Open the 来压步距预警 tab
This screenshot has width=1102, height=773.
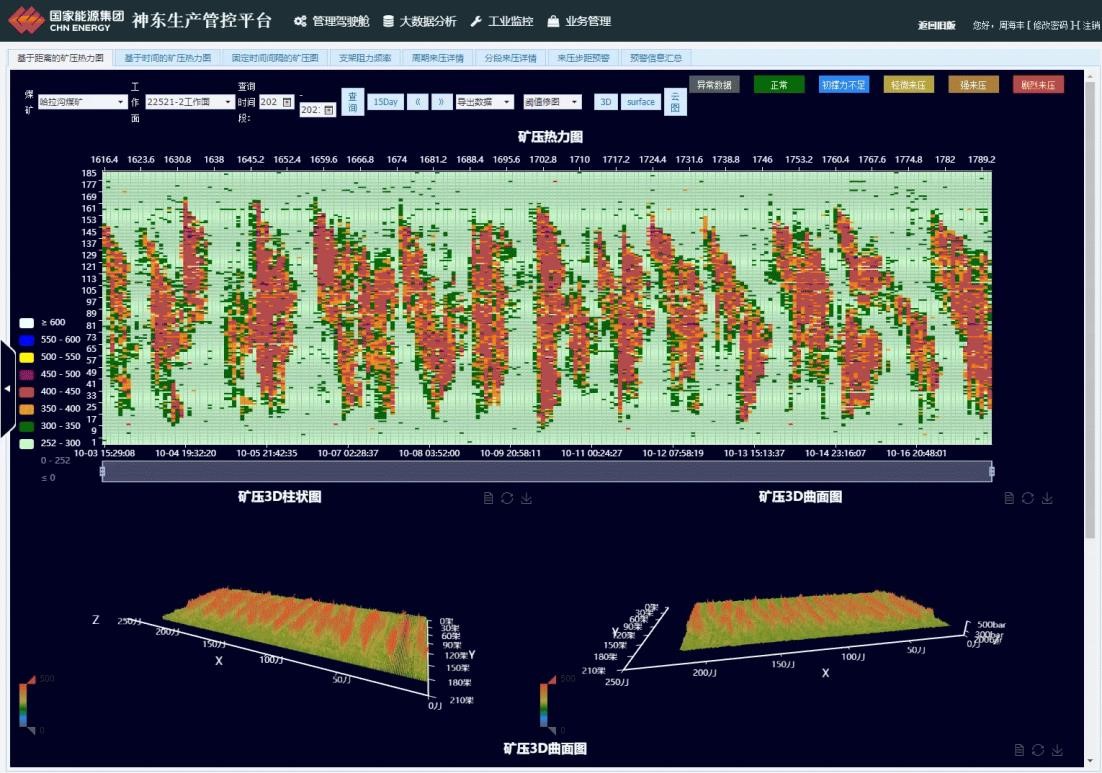click(x=583, y=58)
